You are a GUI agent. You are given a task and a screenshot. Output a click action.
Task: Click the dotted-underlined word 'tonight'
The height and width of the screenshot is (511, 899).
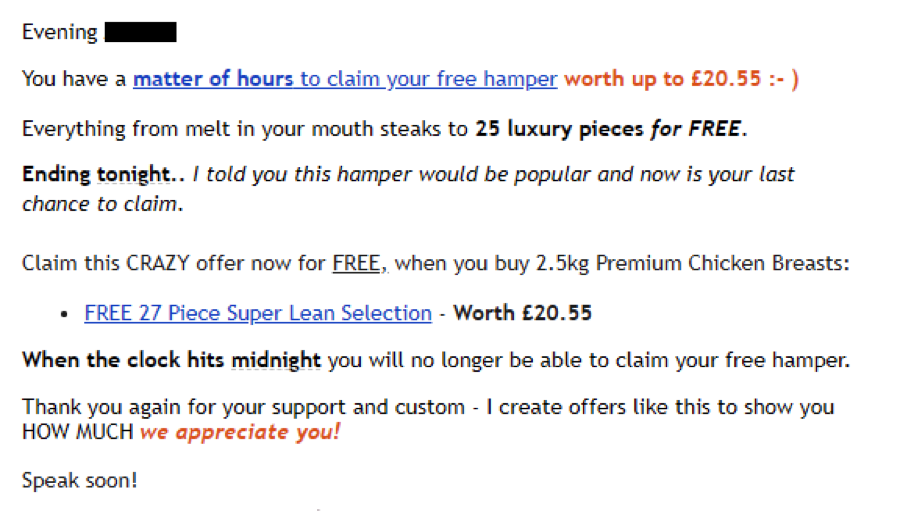click(134, 174)
